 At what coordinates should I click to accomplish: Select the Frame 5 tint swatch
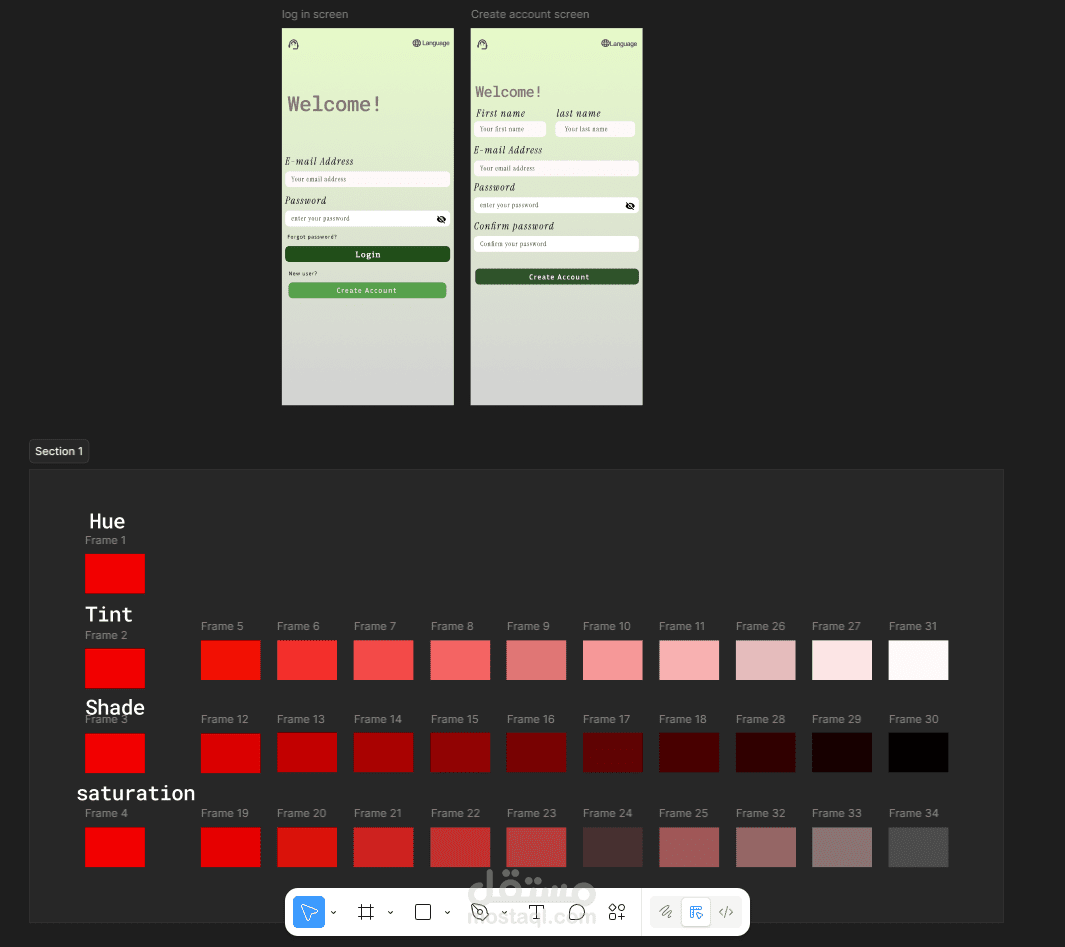tap(230, 660)
